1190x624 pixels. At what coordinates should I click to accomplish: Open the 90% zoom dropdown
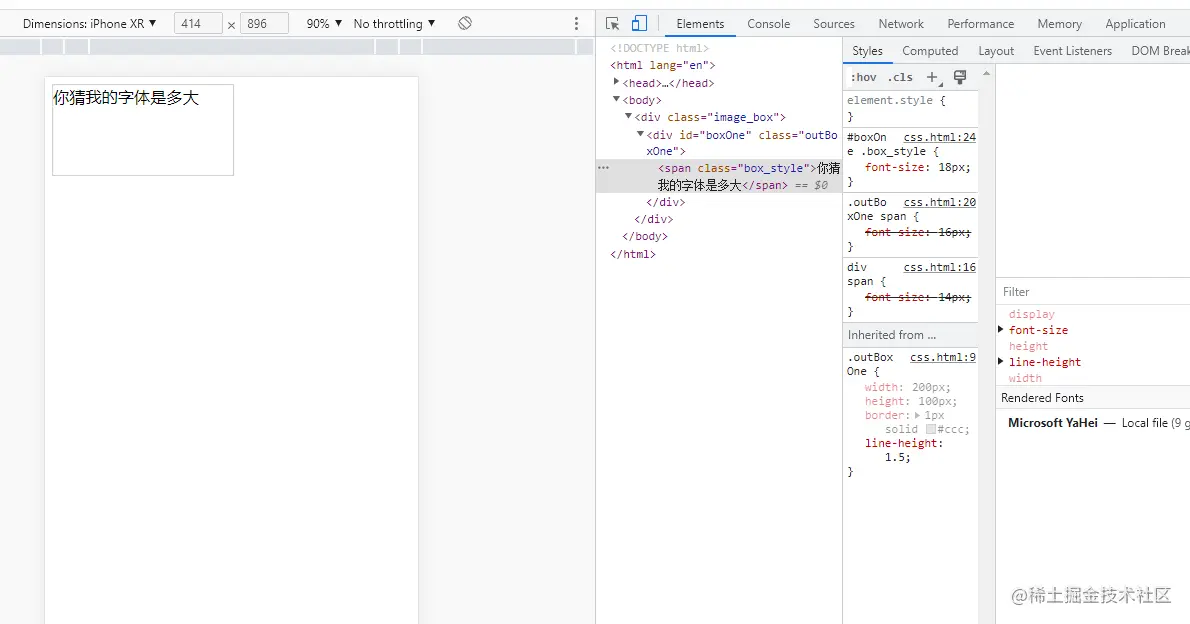pyautogui.click(x=324, y=24)
